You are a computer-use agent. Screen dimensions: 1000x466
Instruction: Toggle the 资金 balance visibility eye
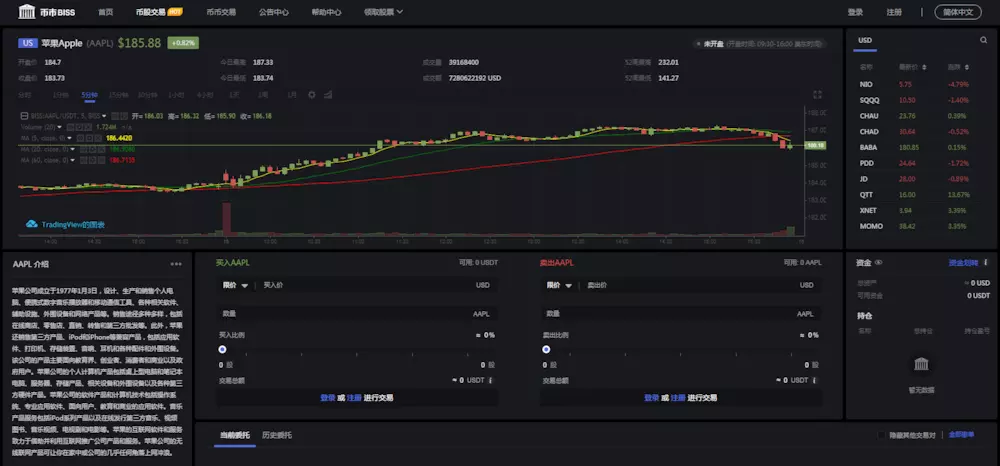coord(879,262)
